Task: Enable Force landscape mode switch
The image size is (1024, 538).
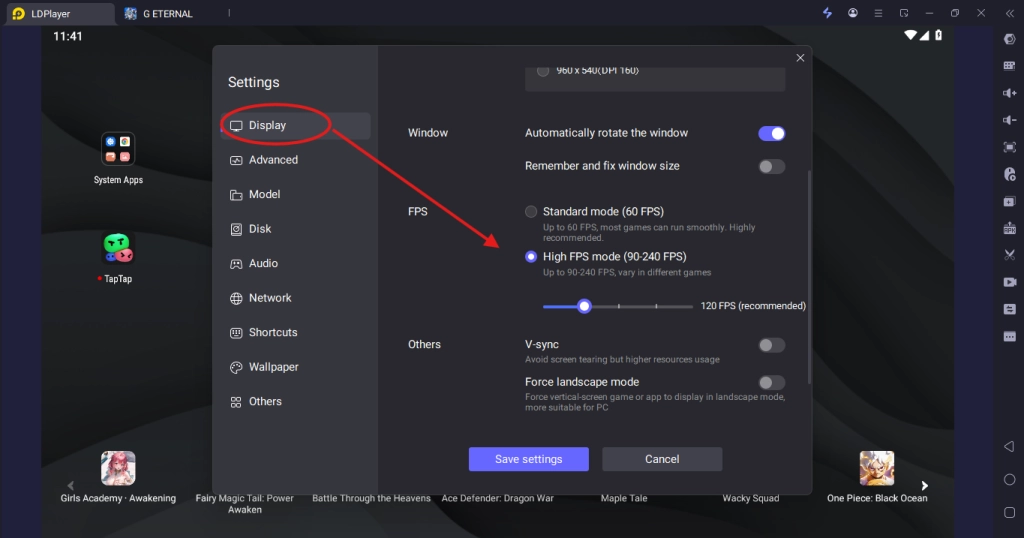Action: tap(771, 382)
